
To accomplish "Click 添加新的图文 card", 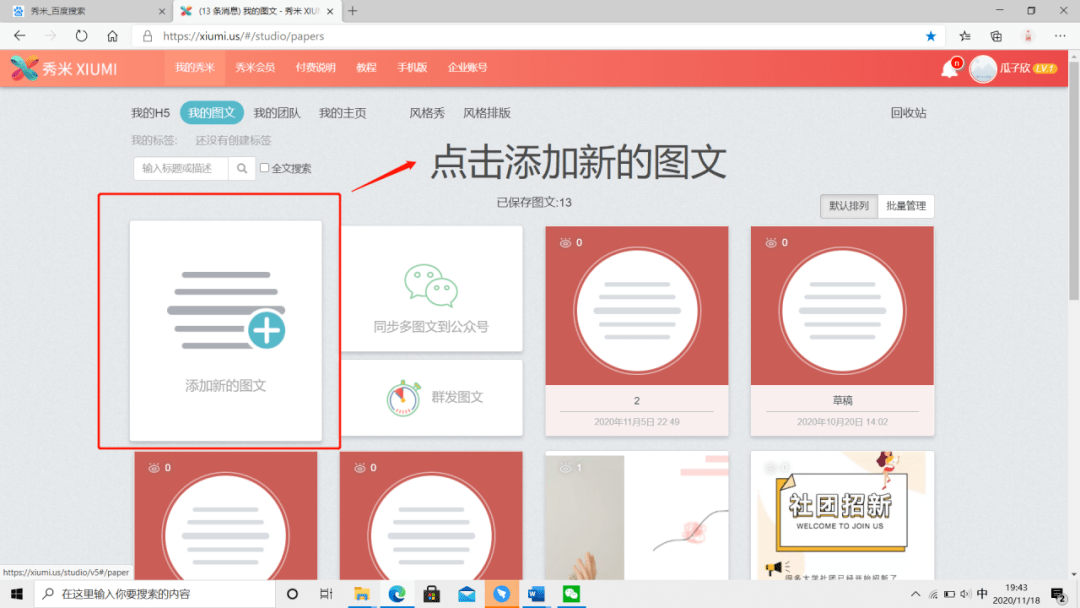I will tap(226, 330).
